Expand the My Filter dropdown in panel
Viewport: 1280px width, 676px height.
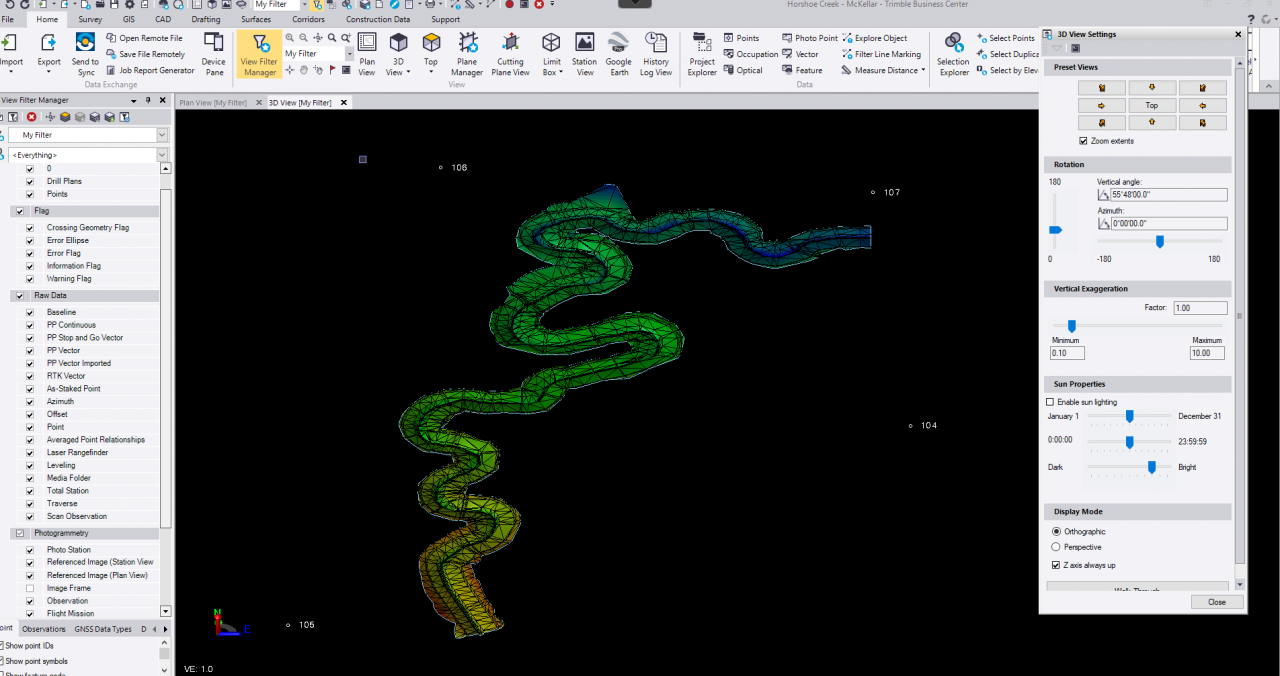(x=162, y=135)
